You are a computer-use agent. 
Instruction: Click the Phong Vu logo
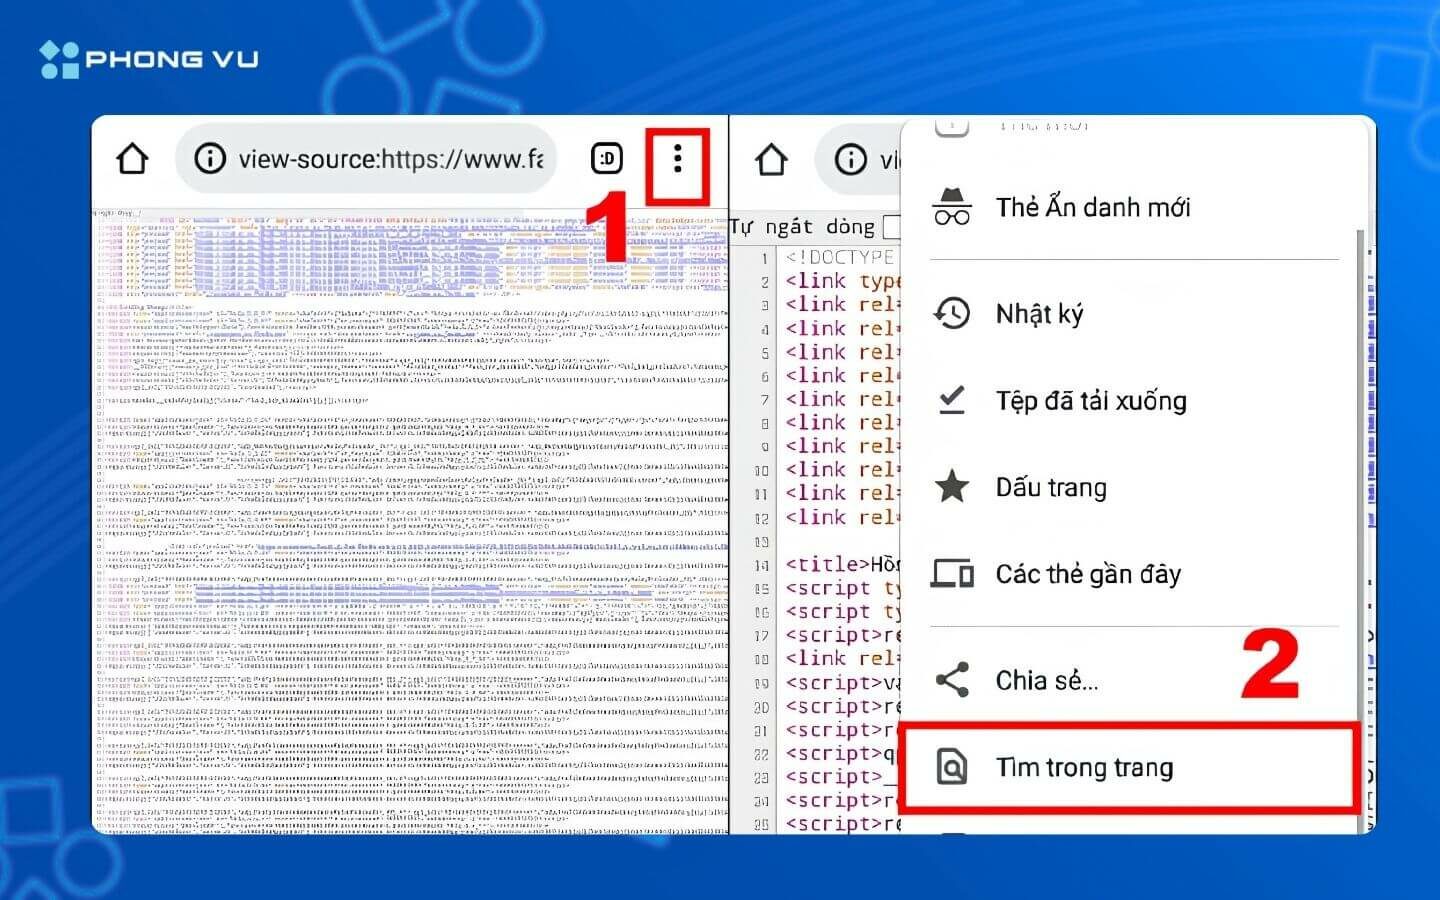(x=149, y=59)
